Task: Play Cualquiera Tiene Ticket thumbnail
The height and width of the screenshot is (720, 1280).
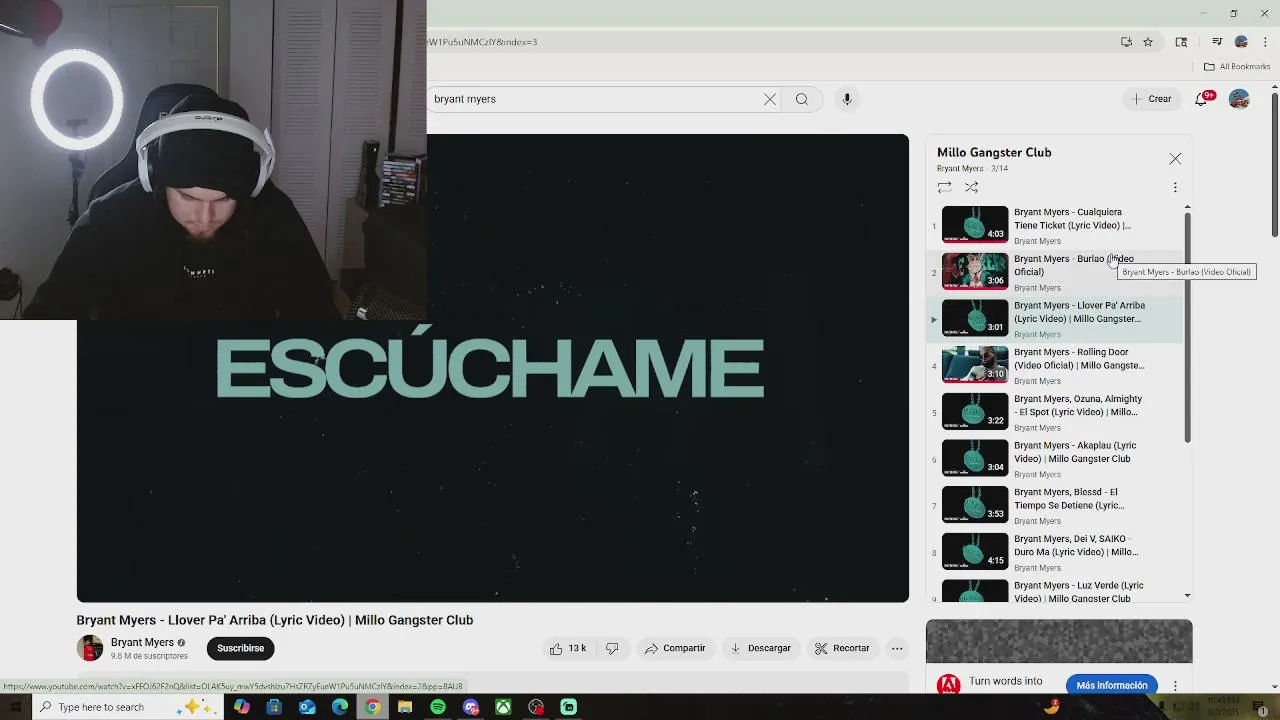Action: click(x=975, y=224)
